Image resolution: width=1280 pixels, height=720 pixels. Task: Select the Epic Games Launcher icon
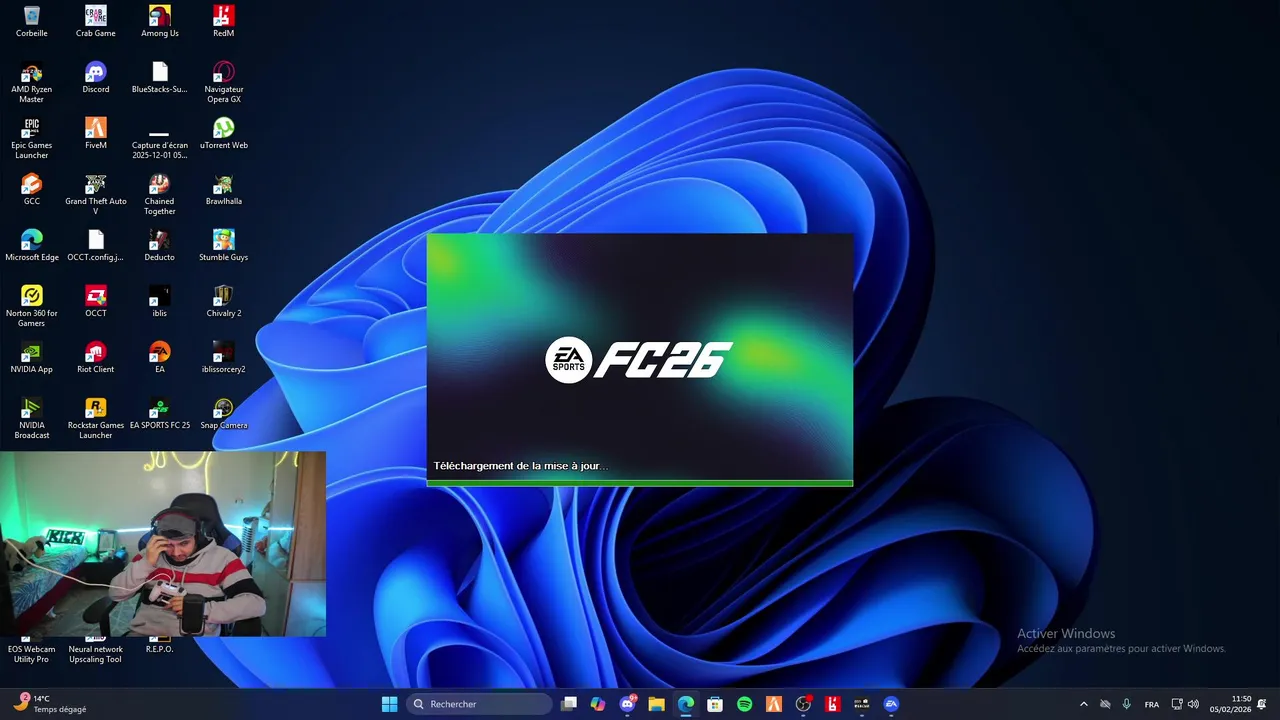31,139
